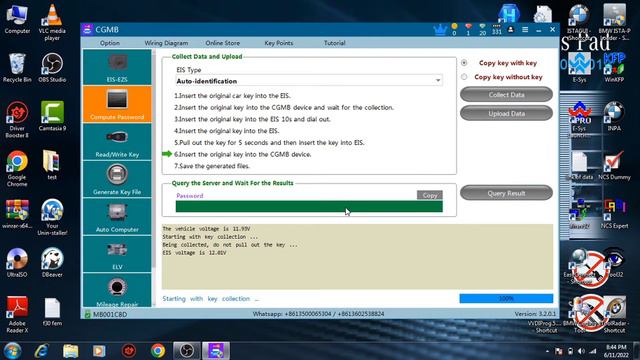Open Driver Booster 8 desktop shortcut
Image resolution: width=640 pixels, height=360 pixels.
(17, 120)
